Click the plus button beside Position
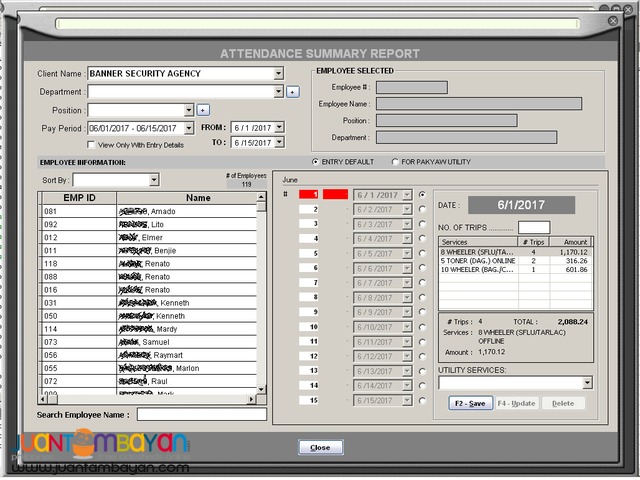640x480 pixels. (203, 110)
